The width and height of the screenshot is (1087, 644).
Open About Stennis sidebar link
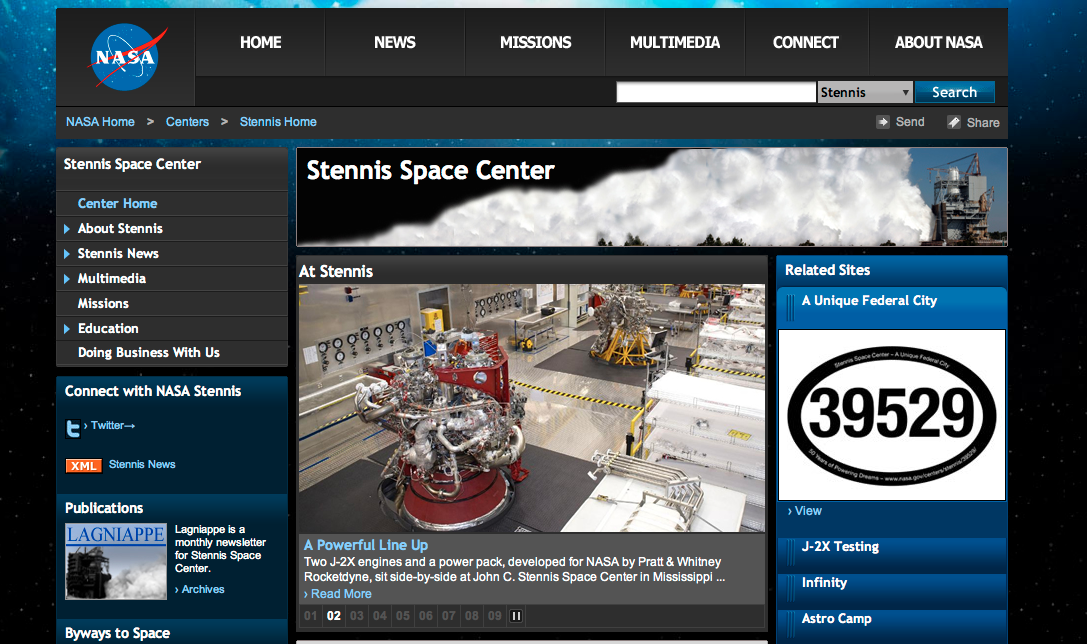point(120,229)
